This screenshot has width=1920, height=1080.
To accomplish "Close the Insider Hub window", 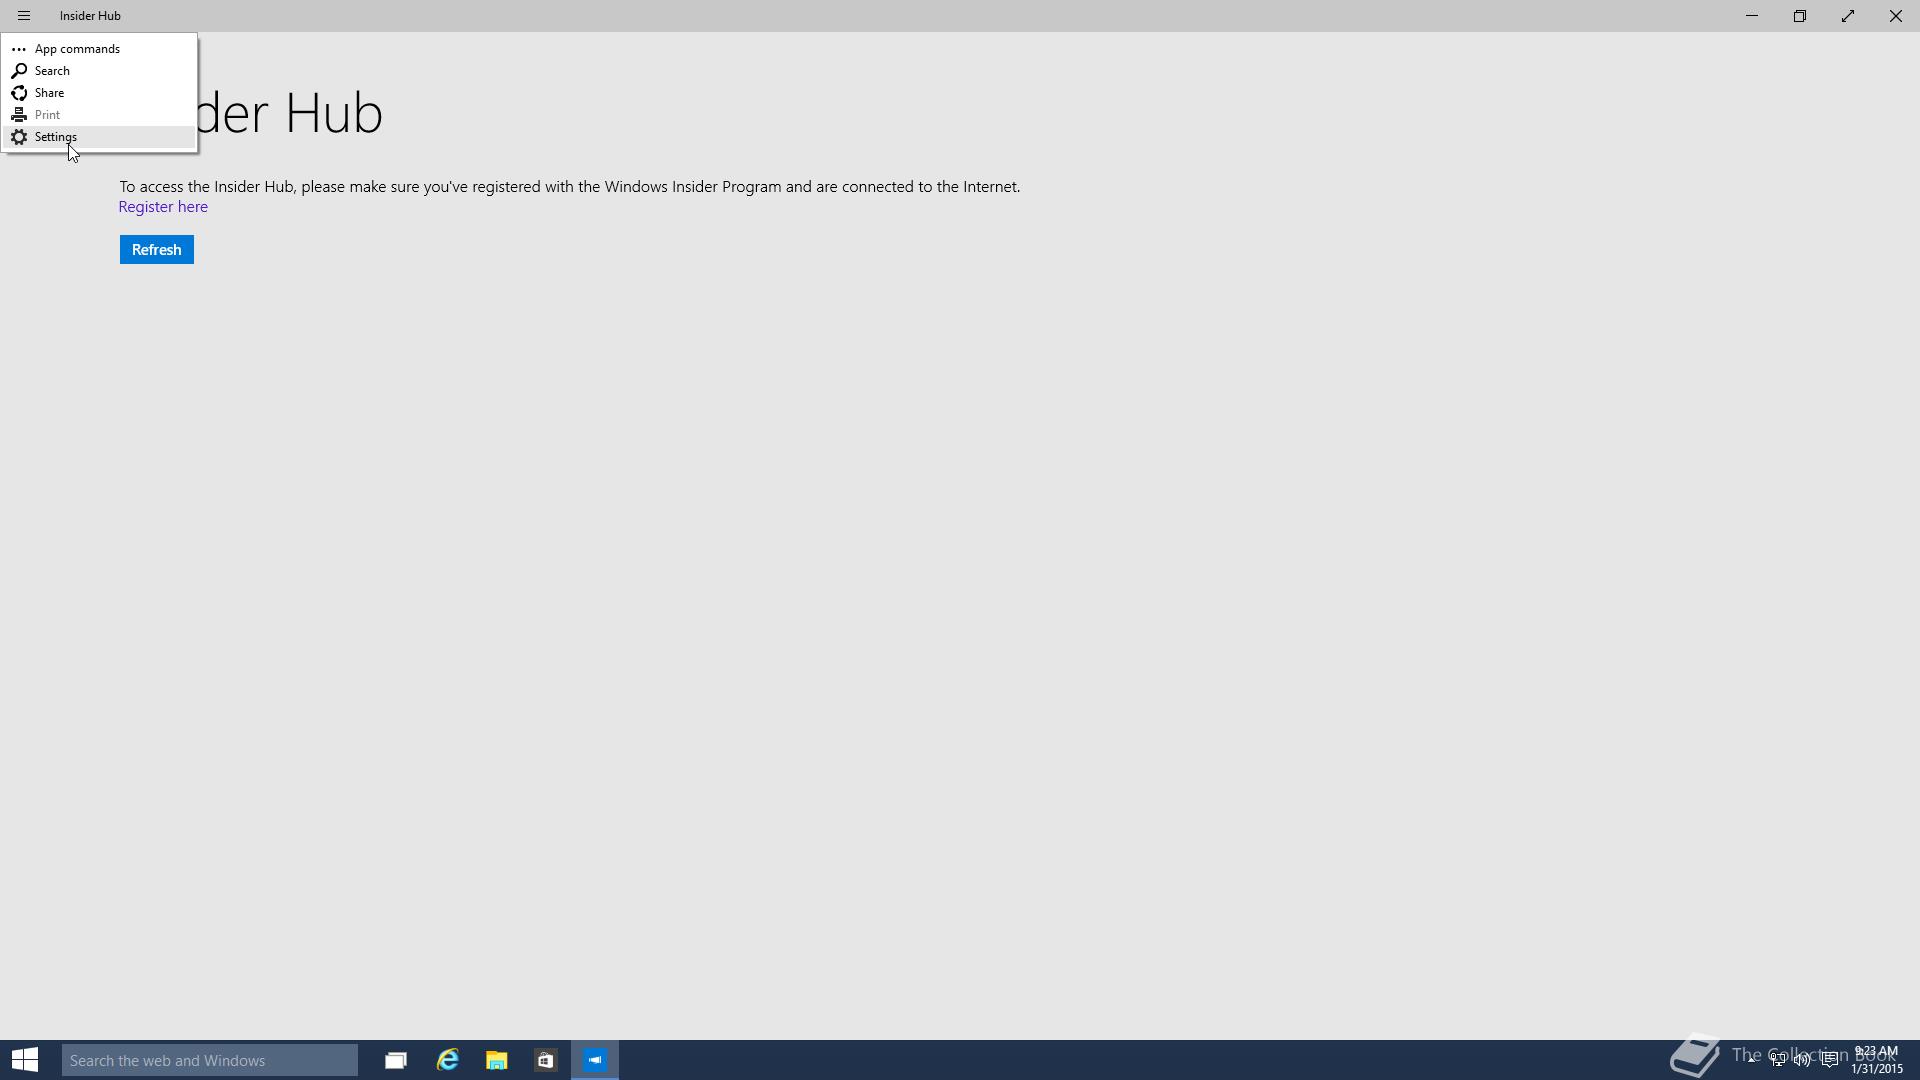I will coord(1896,16).
